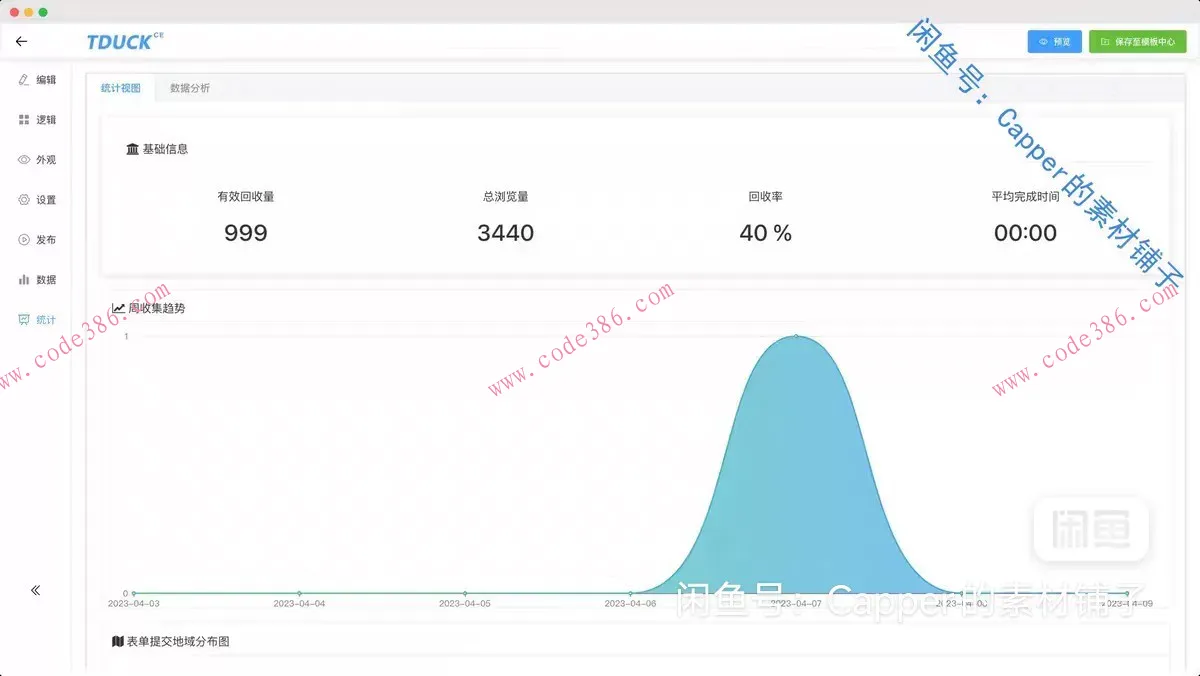This screenshot has width=1200, height=676.
Task: Click the 预览 preview button
Action: pyautogui.click(x=1054, y=42)
